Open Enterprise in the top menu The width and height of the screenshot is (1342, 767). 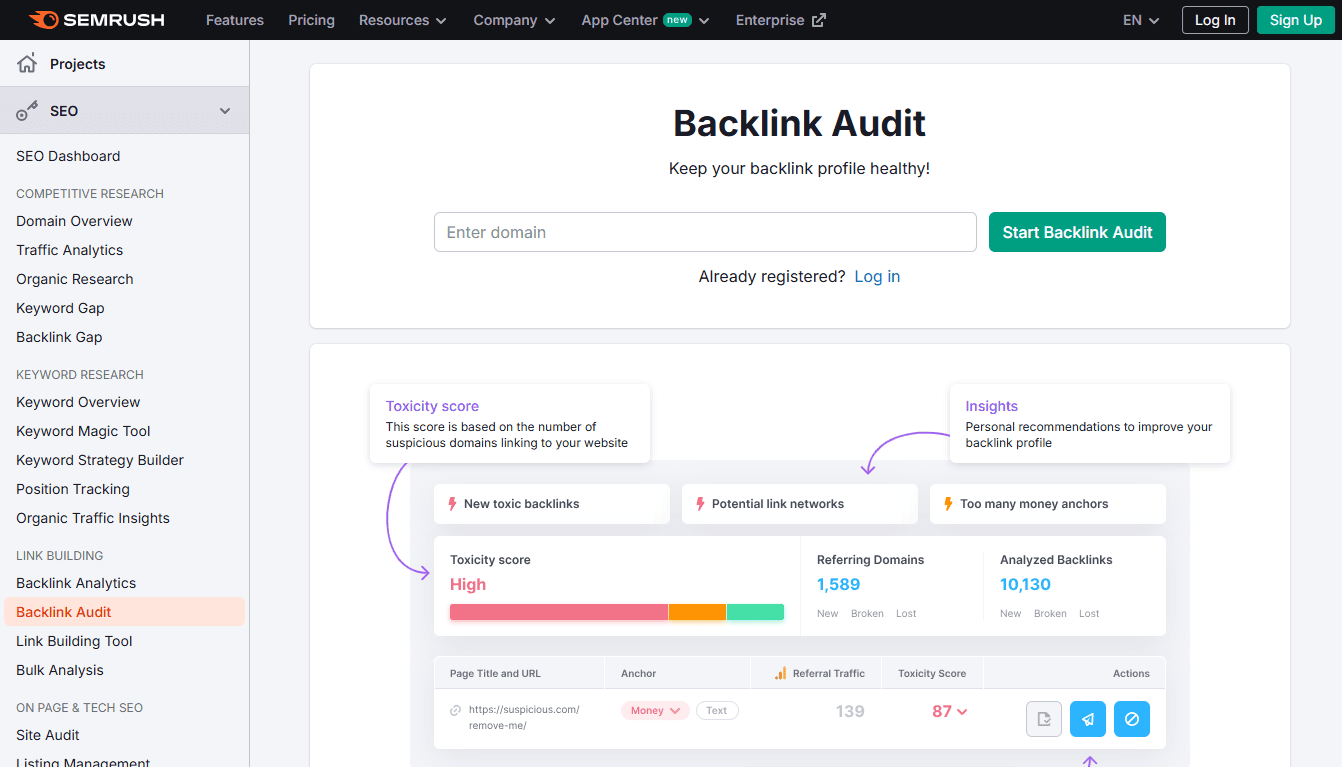click(x=780, y=20)
